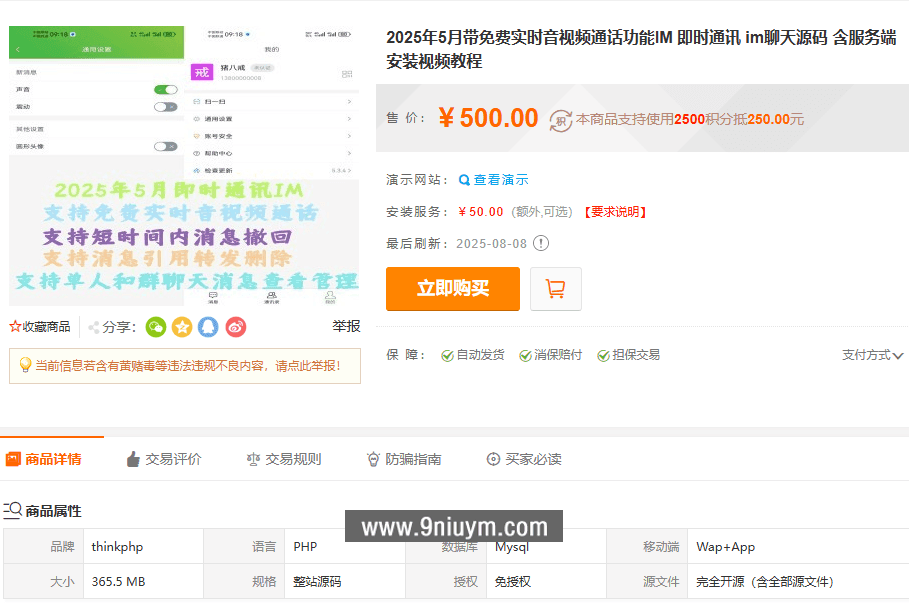Click the thumbs-up icon beside 交易评价
This screenshot has width=909, height=610.
click(x=132, y=459)
